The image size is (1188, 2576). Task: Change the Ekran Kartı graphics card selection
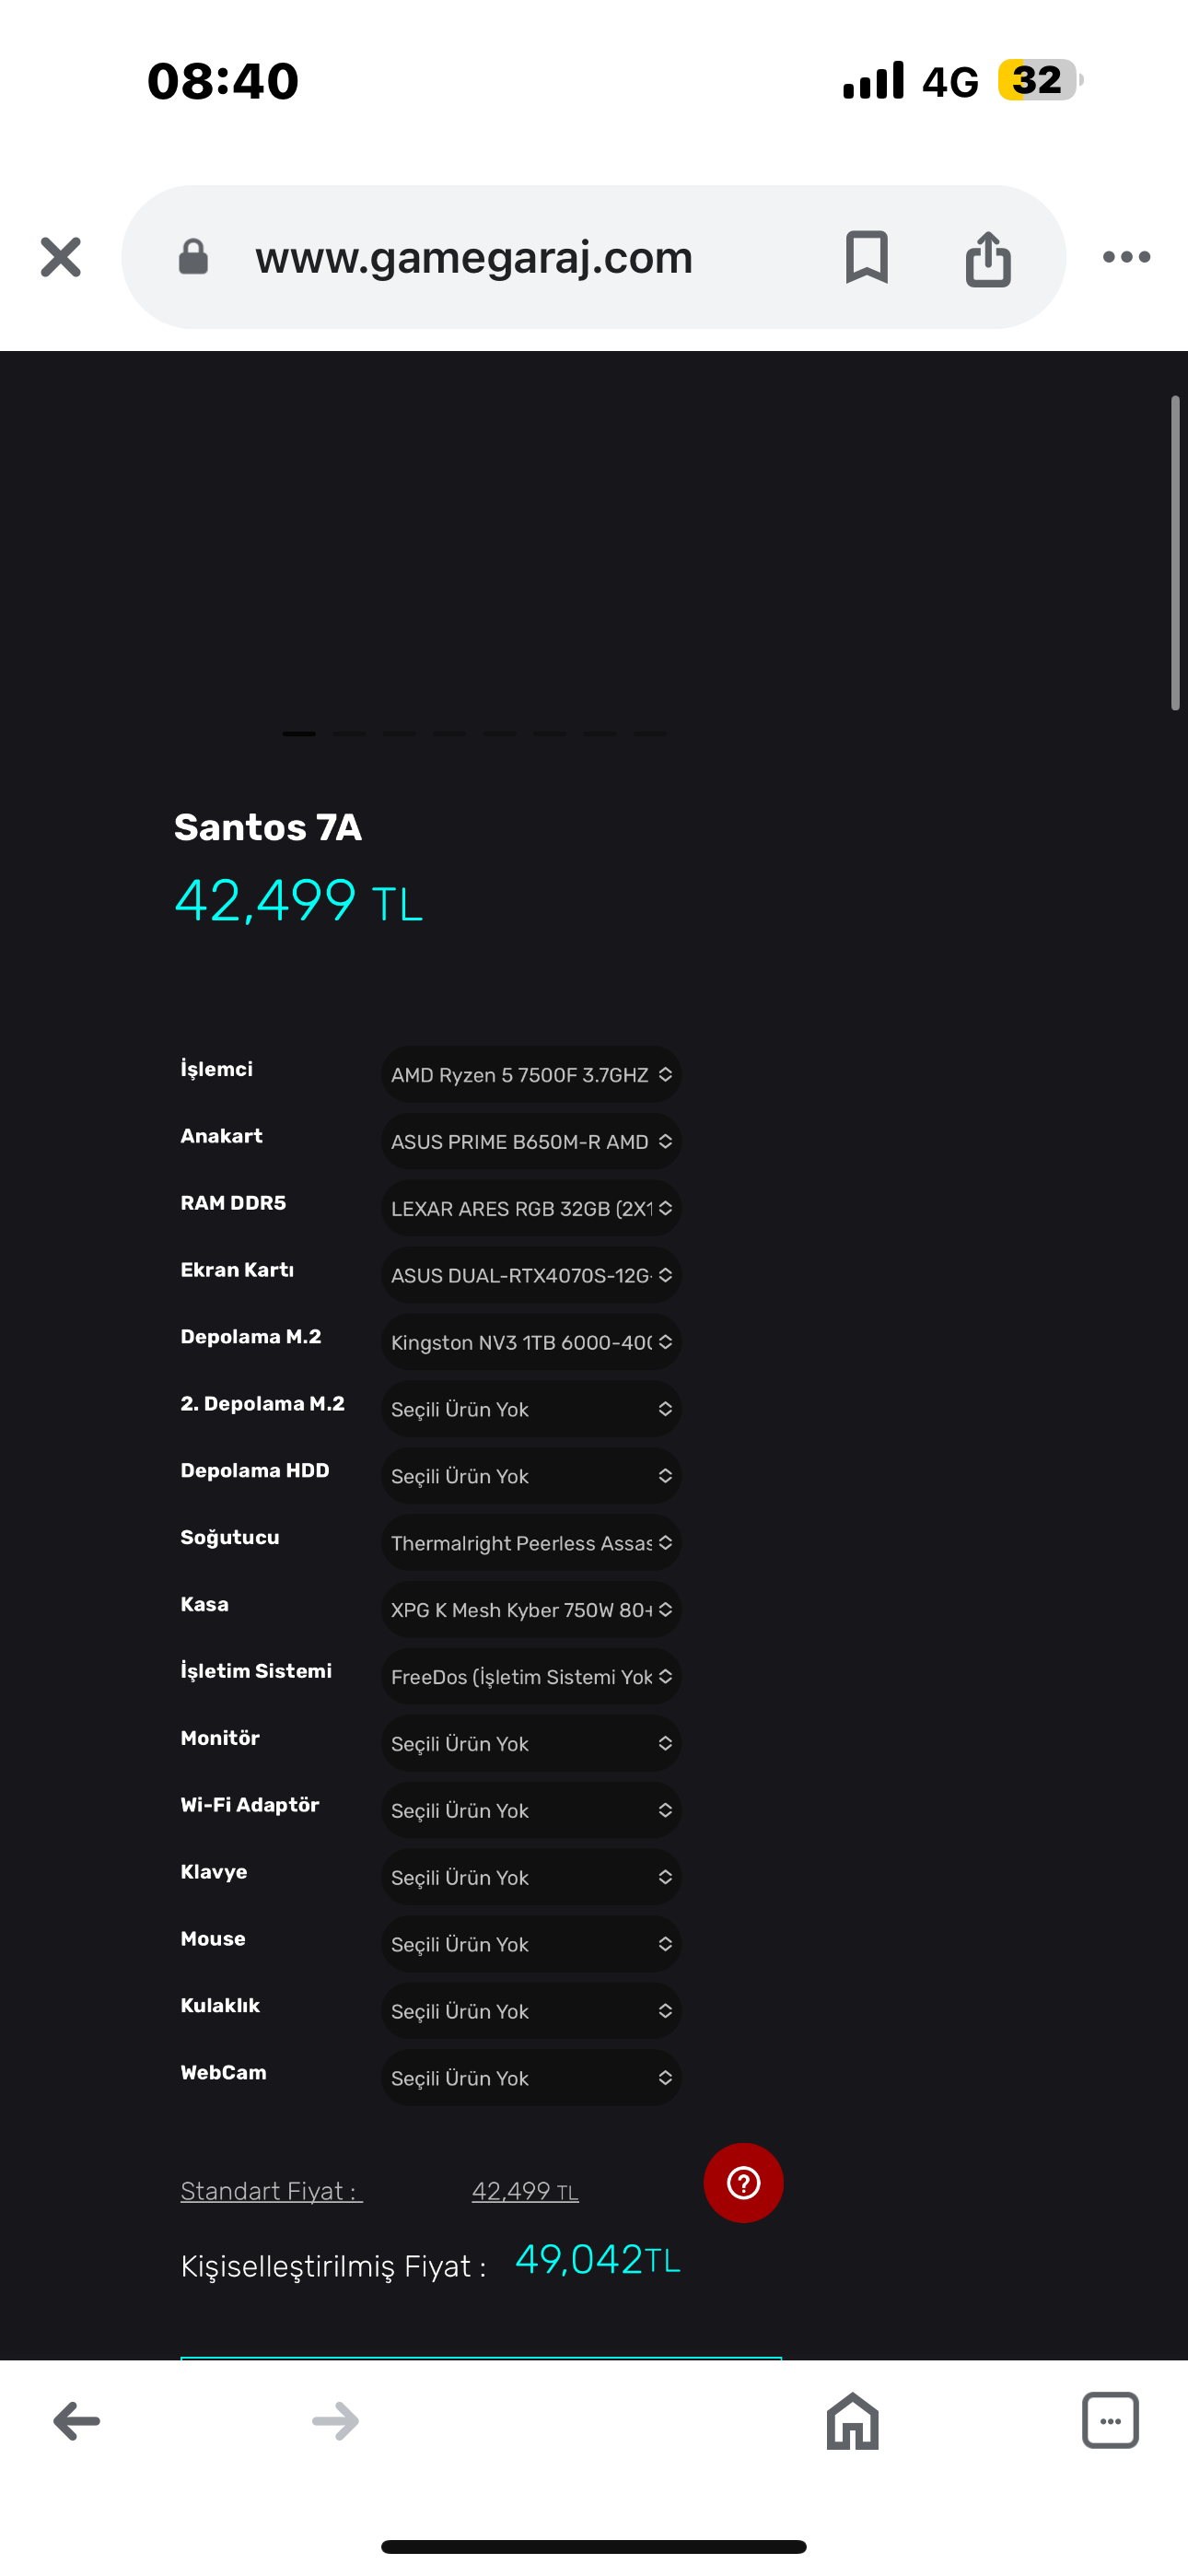pyautogui.click(x=531, y=1275)
